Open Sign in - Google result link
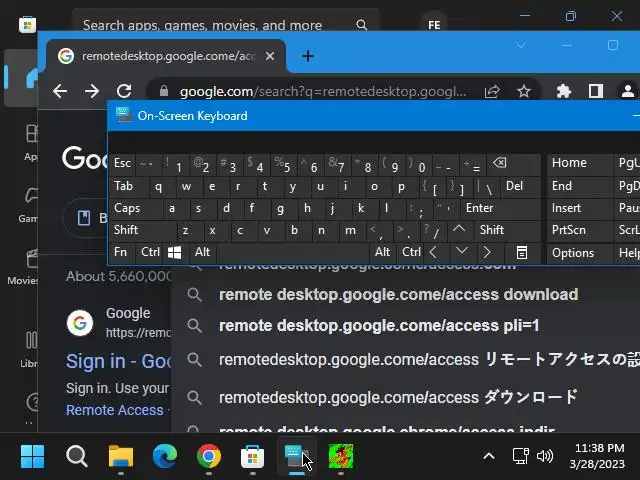 (118, 361)
